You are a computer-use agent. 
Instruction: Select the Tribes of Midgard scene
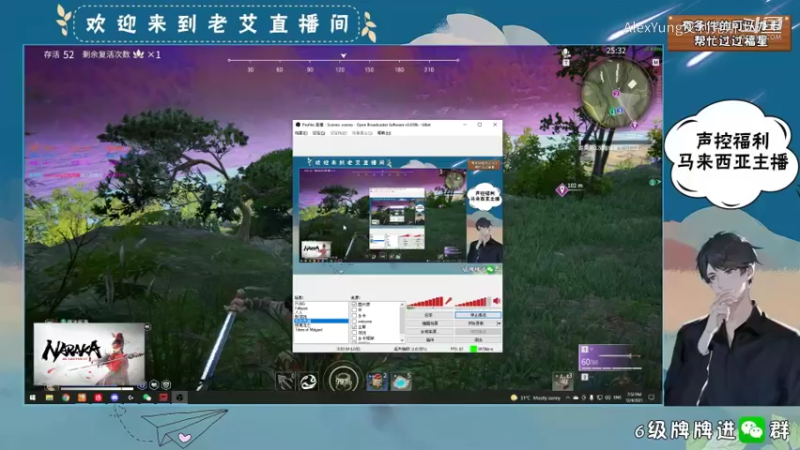309,330
